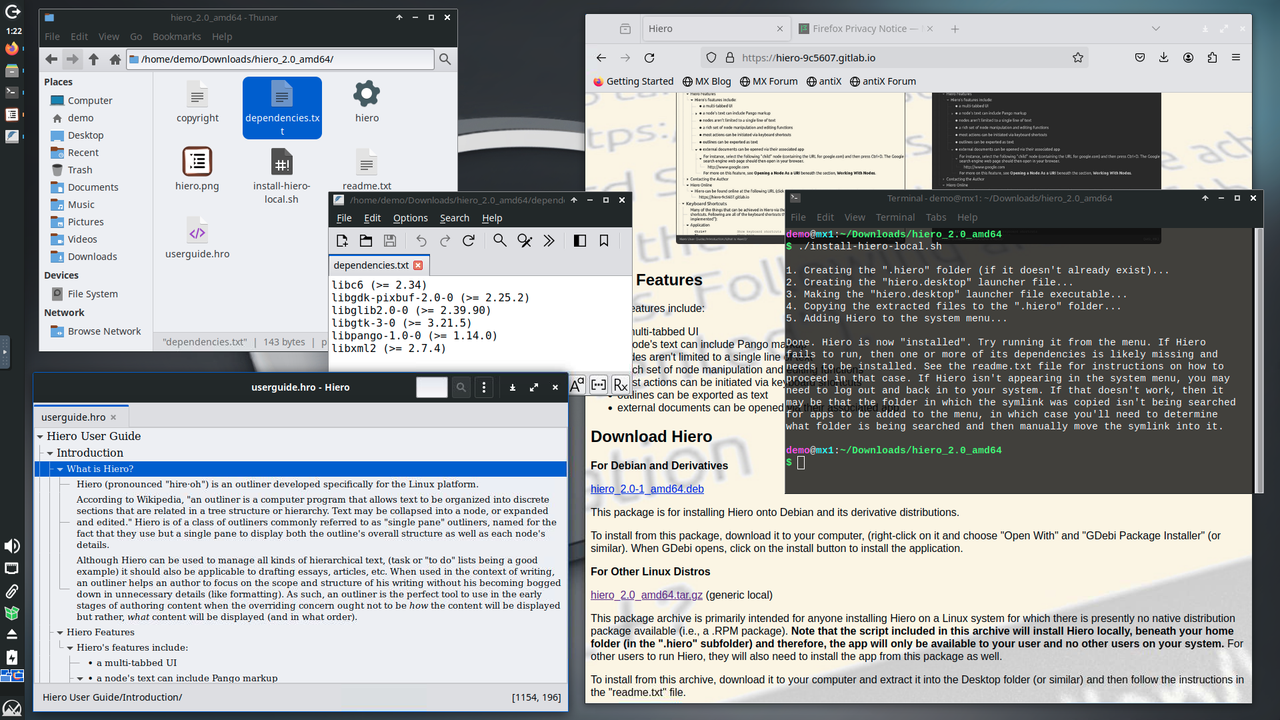Open MX start menu logo button
This screenshot has width=1280, height=720.
(12, 708)
